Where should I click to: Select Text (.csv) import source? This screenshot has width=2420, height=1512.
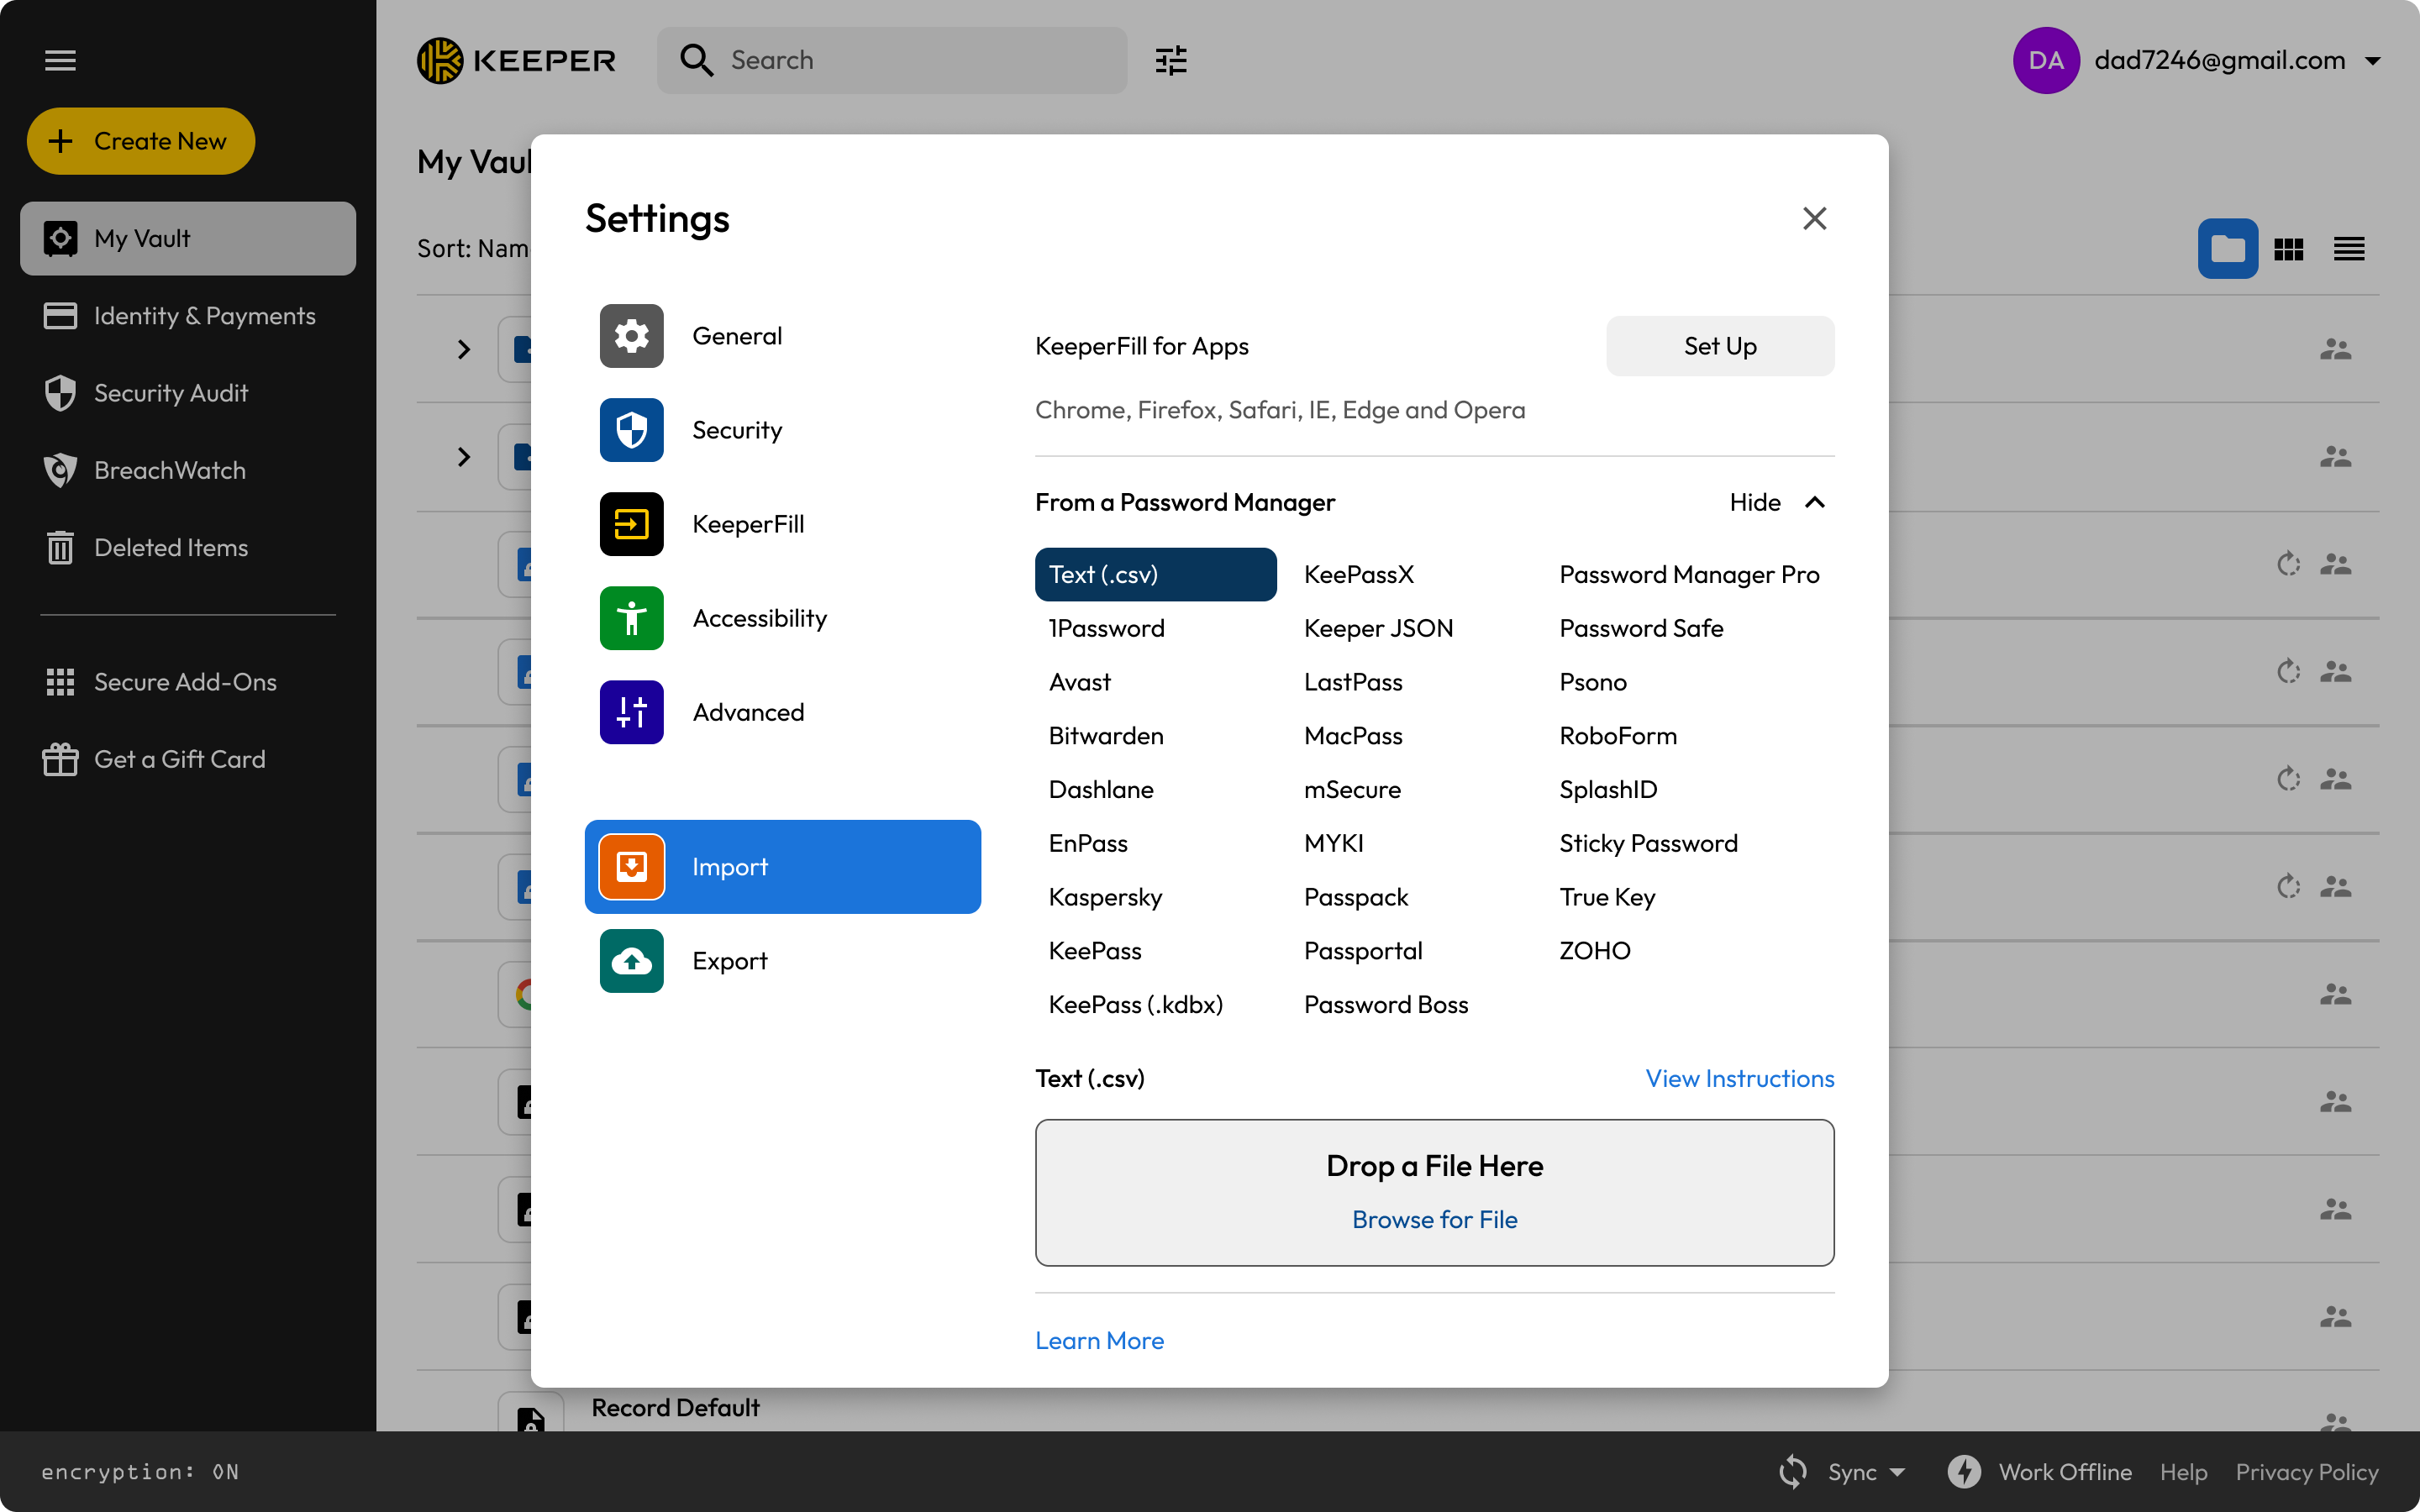coord(1155,574)
